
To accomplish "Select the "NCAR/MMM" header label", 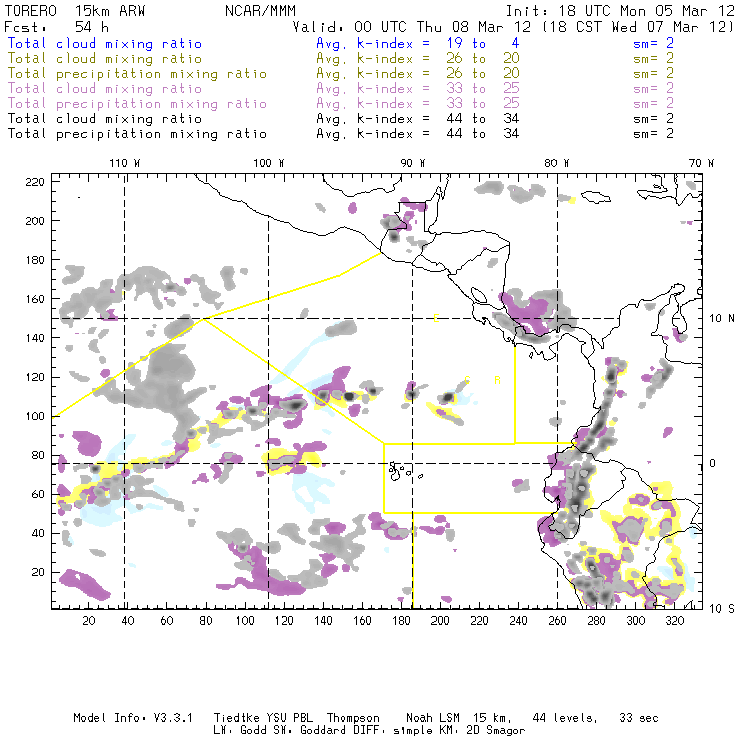I will (261, 11).
